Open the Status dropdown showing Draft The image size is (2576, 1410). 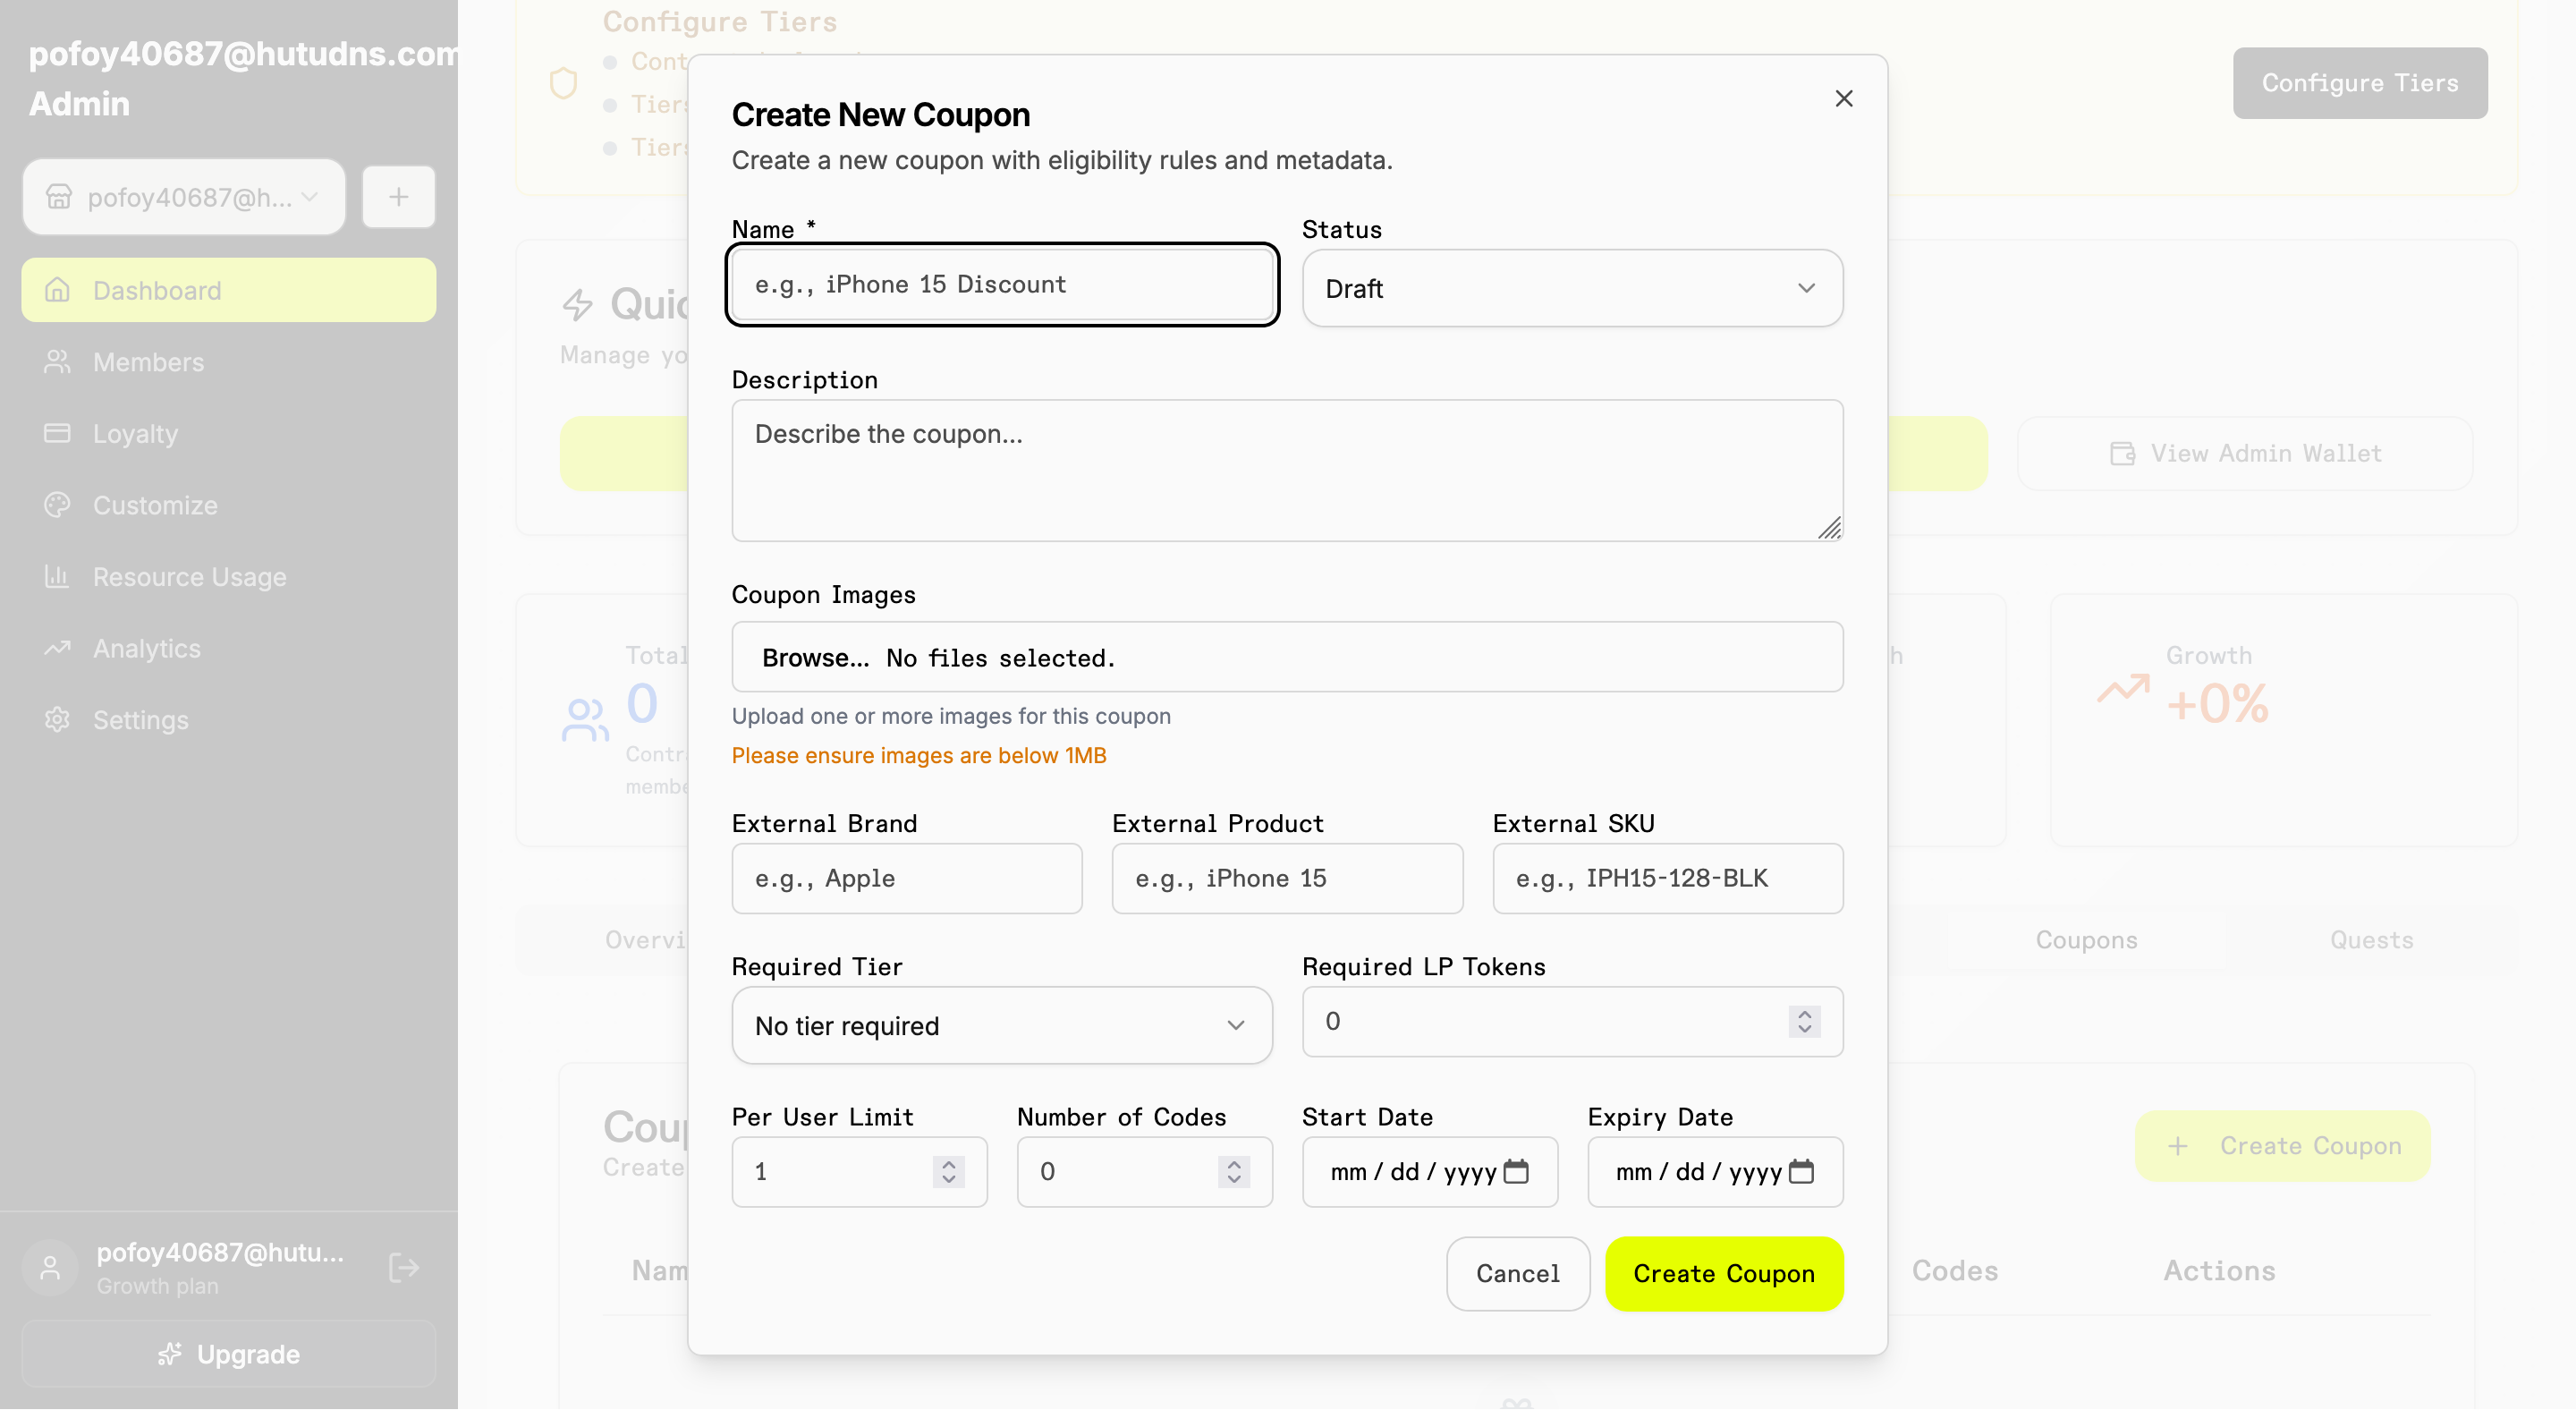(1571, 288)
